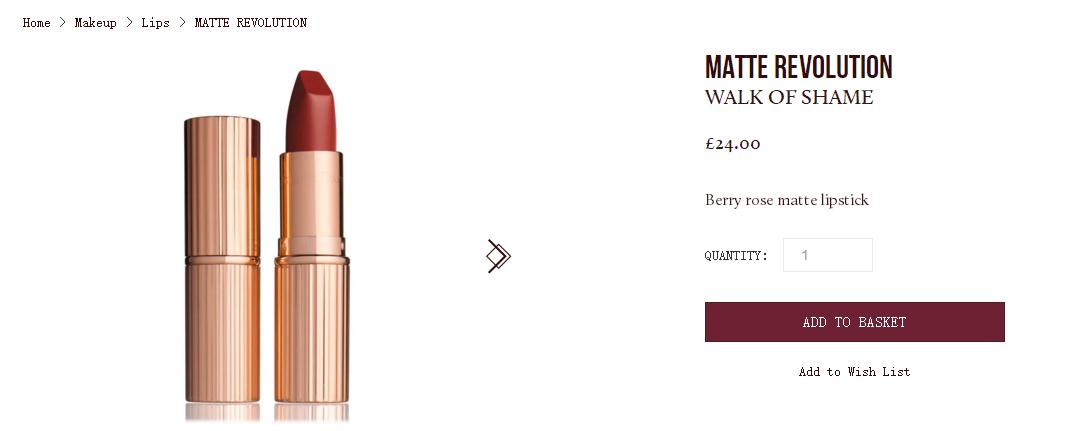This screenshot has width=1078, height=431.
Task: Click the chevron after Makeup breadcrumb
Action: click(129, 23)
